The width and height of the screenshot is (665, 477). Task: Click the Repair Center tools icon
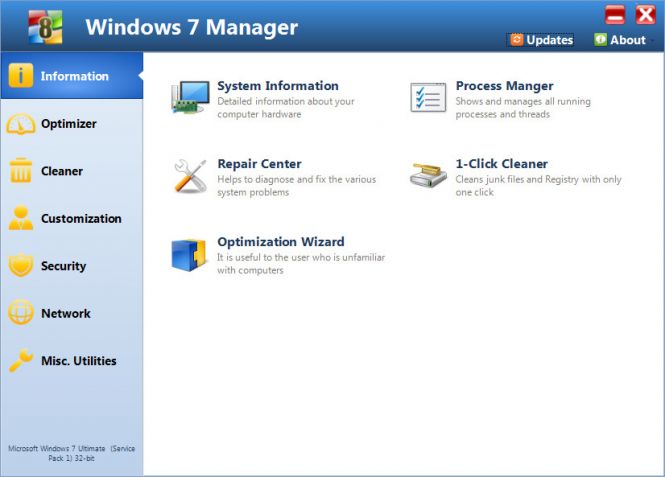[x=190, y=176]
